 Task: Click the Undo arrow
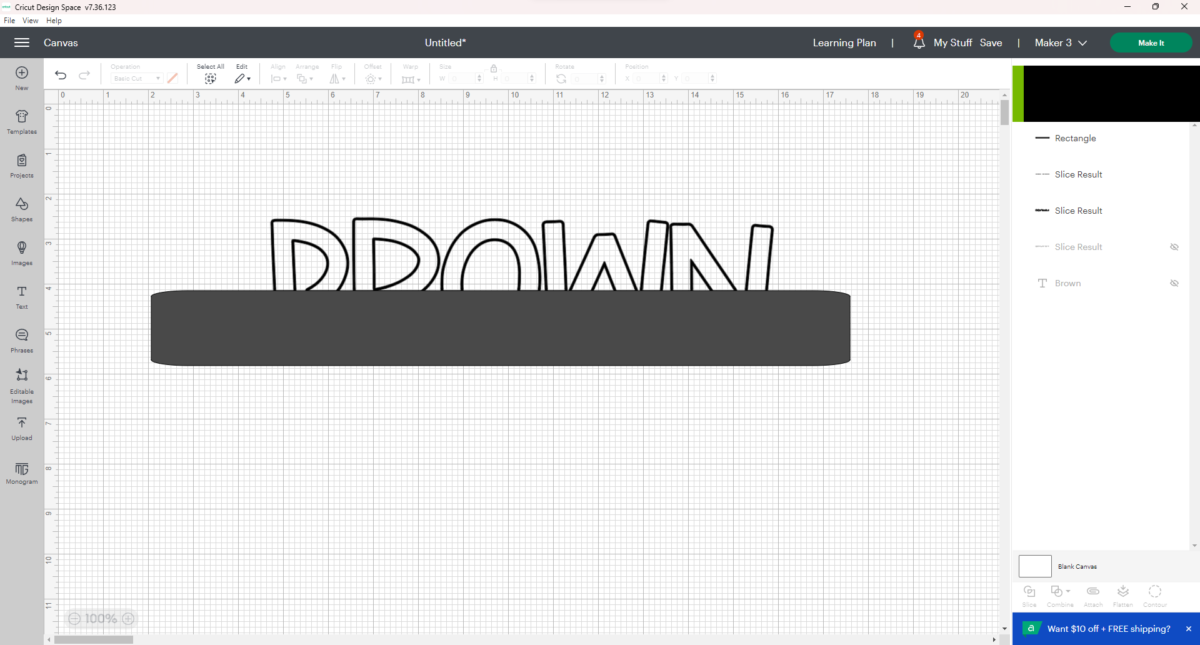(60, 74)
